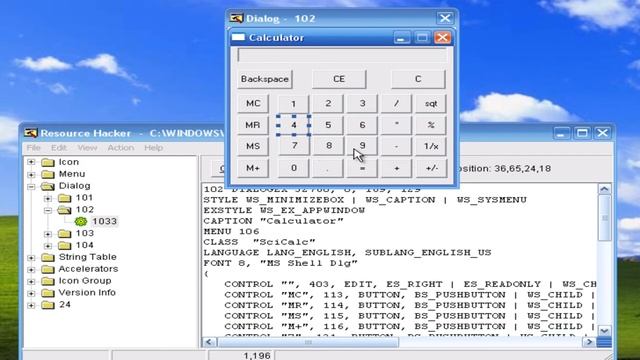640x360 pixels.
Task: Open the View menu in Resource Hacker
Action: point(87,148)
